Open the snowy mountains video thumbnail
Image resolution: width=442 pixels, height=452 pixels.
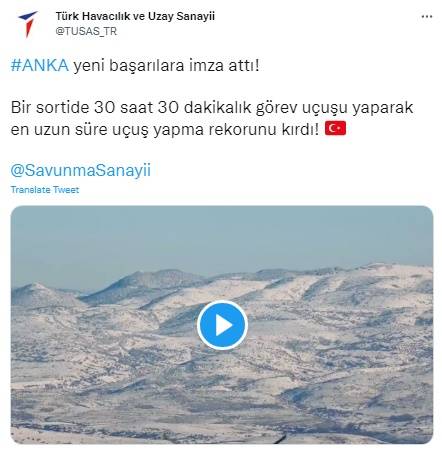pos(222,325)
